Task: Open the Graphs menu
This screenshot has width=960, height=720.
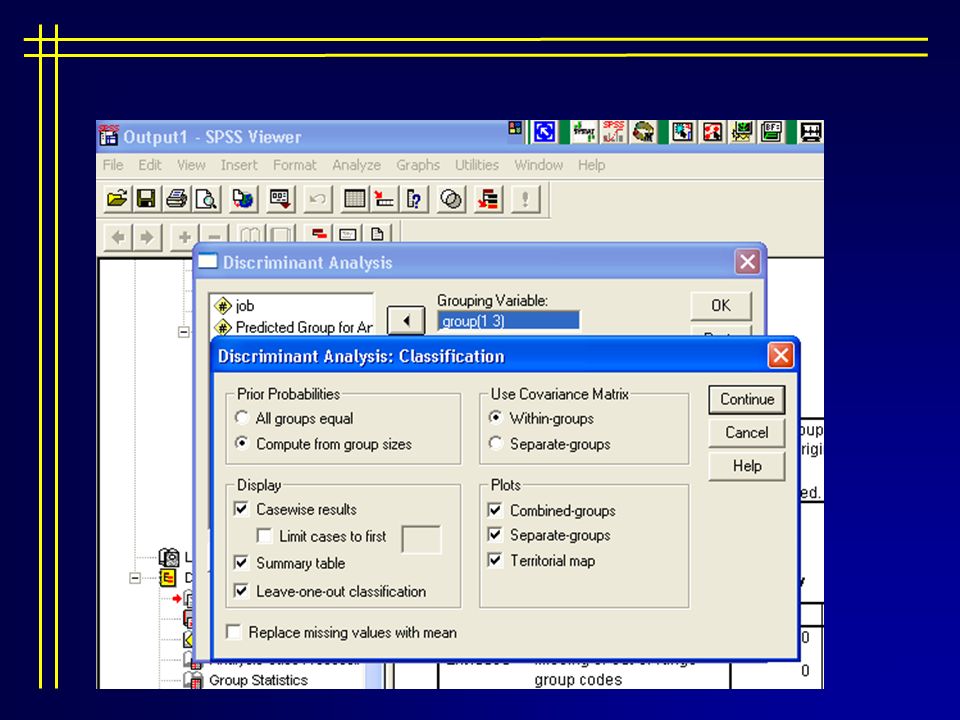Action: [418, 165]
